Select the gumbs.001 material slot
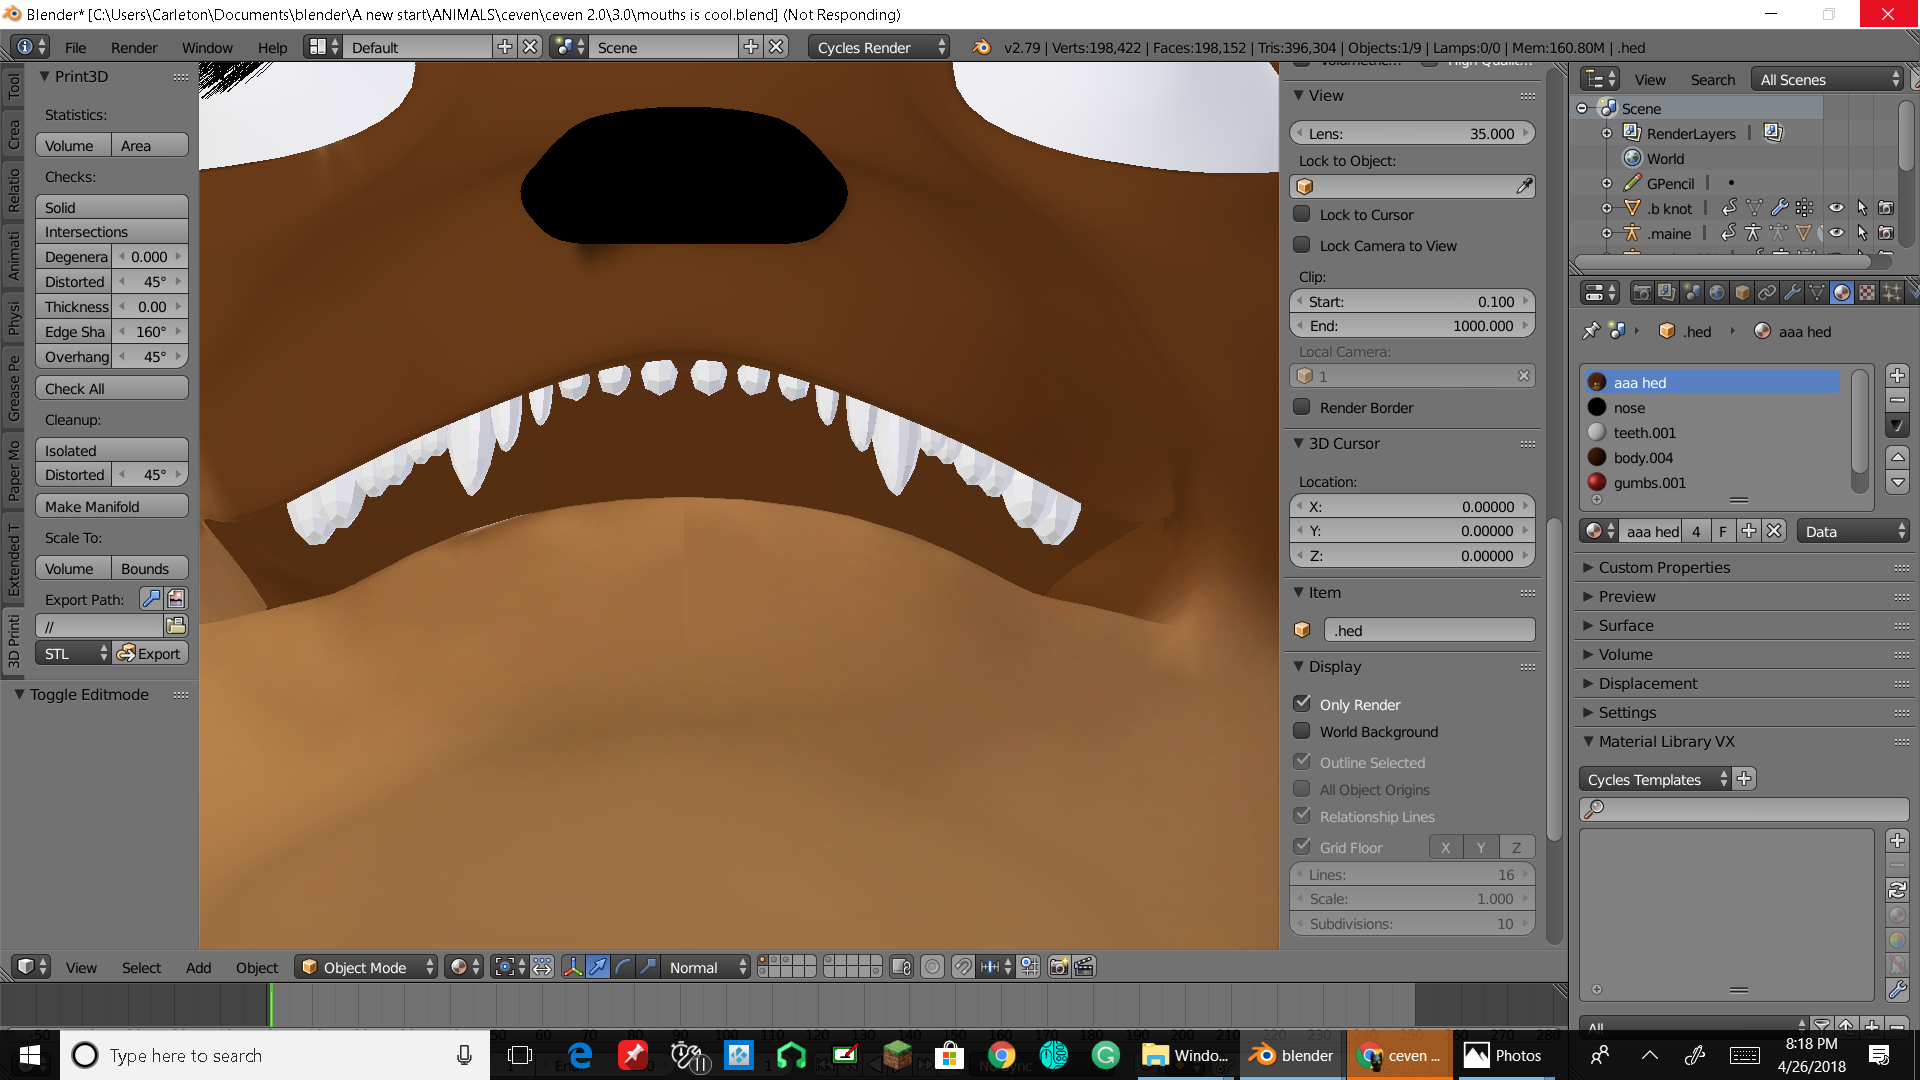This screenshot has height=1080, width=1920. (x=1649, y=482)
